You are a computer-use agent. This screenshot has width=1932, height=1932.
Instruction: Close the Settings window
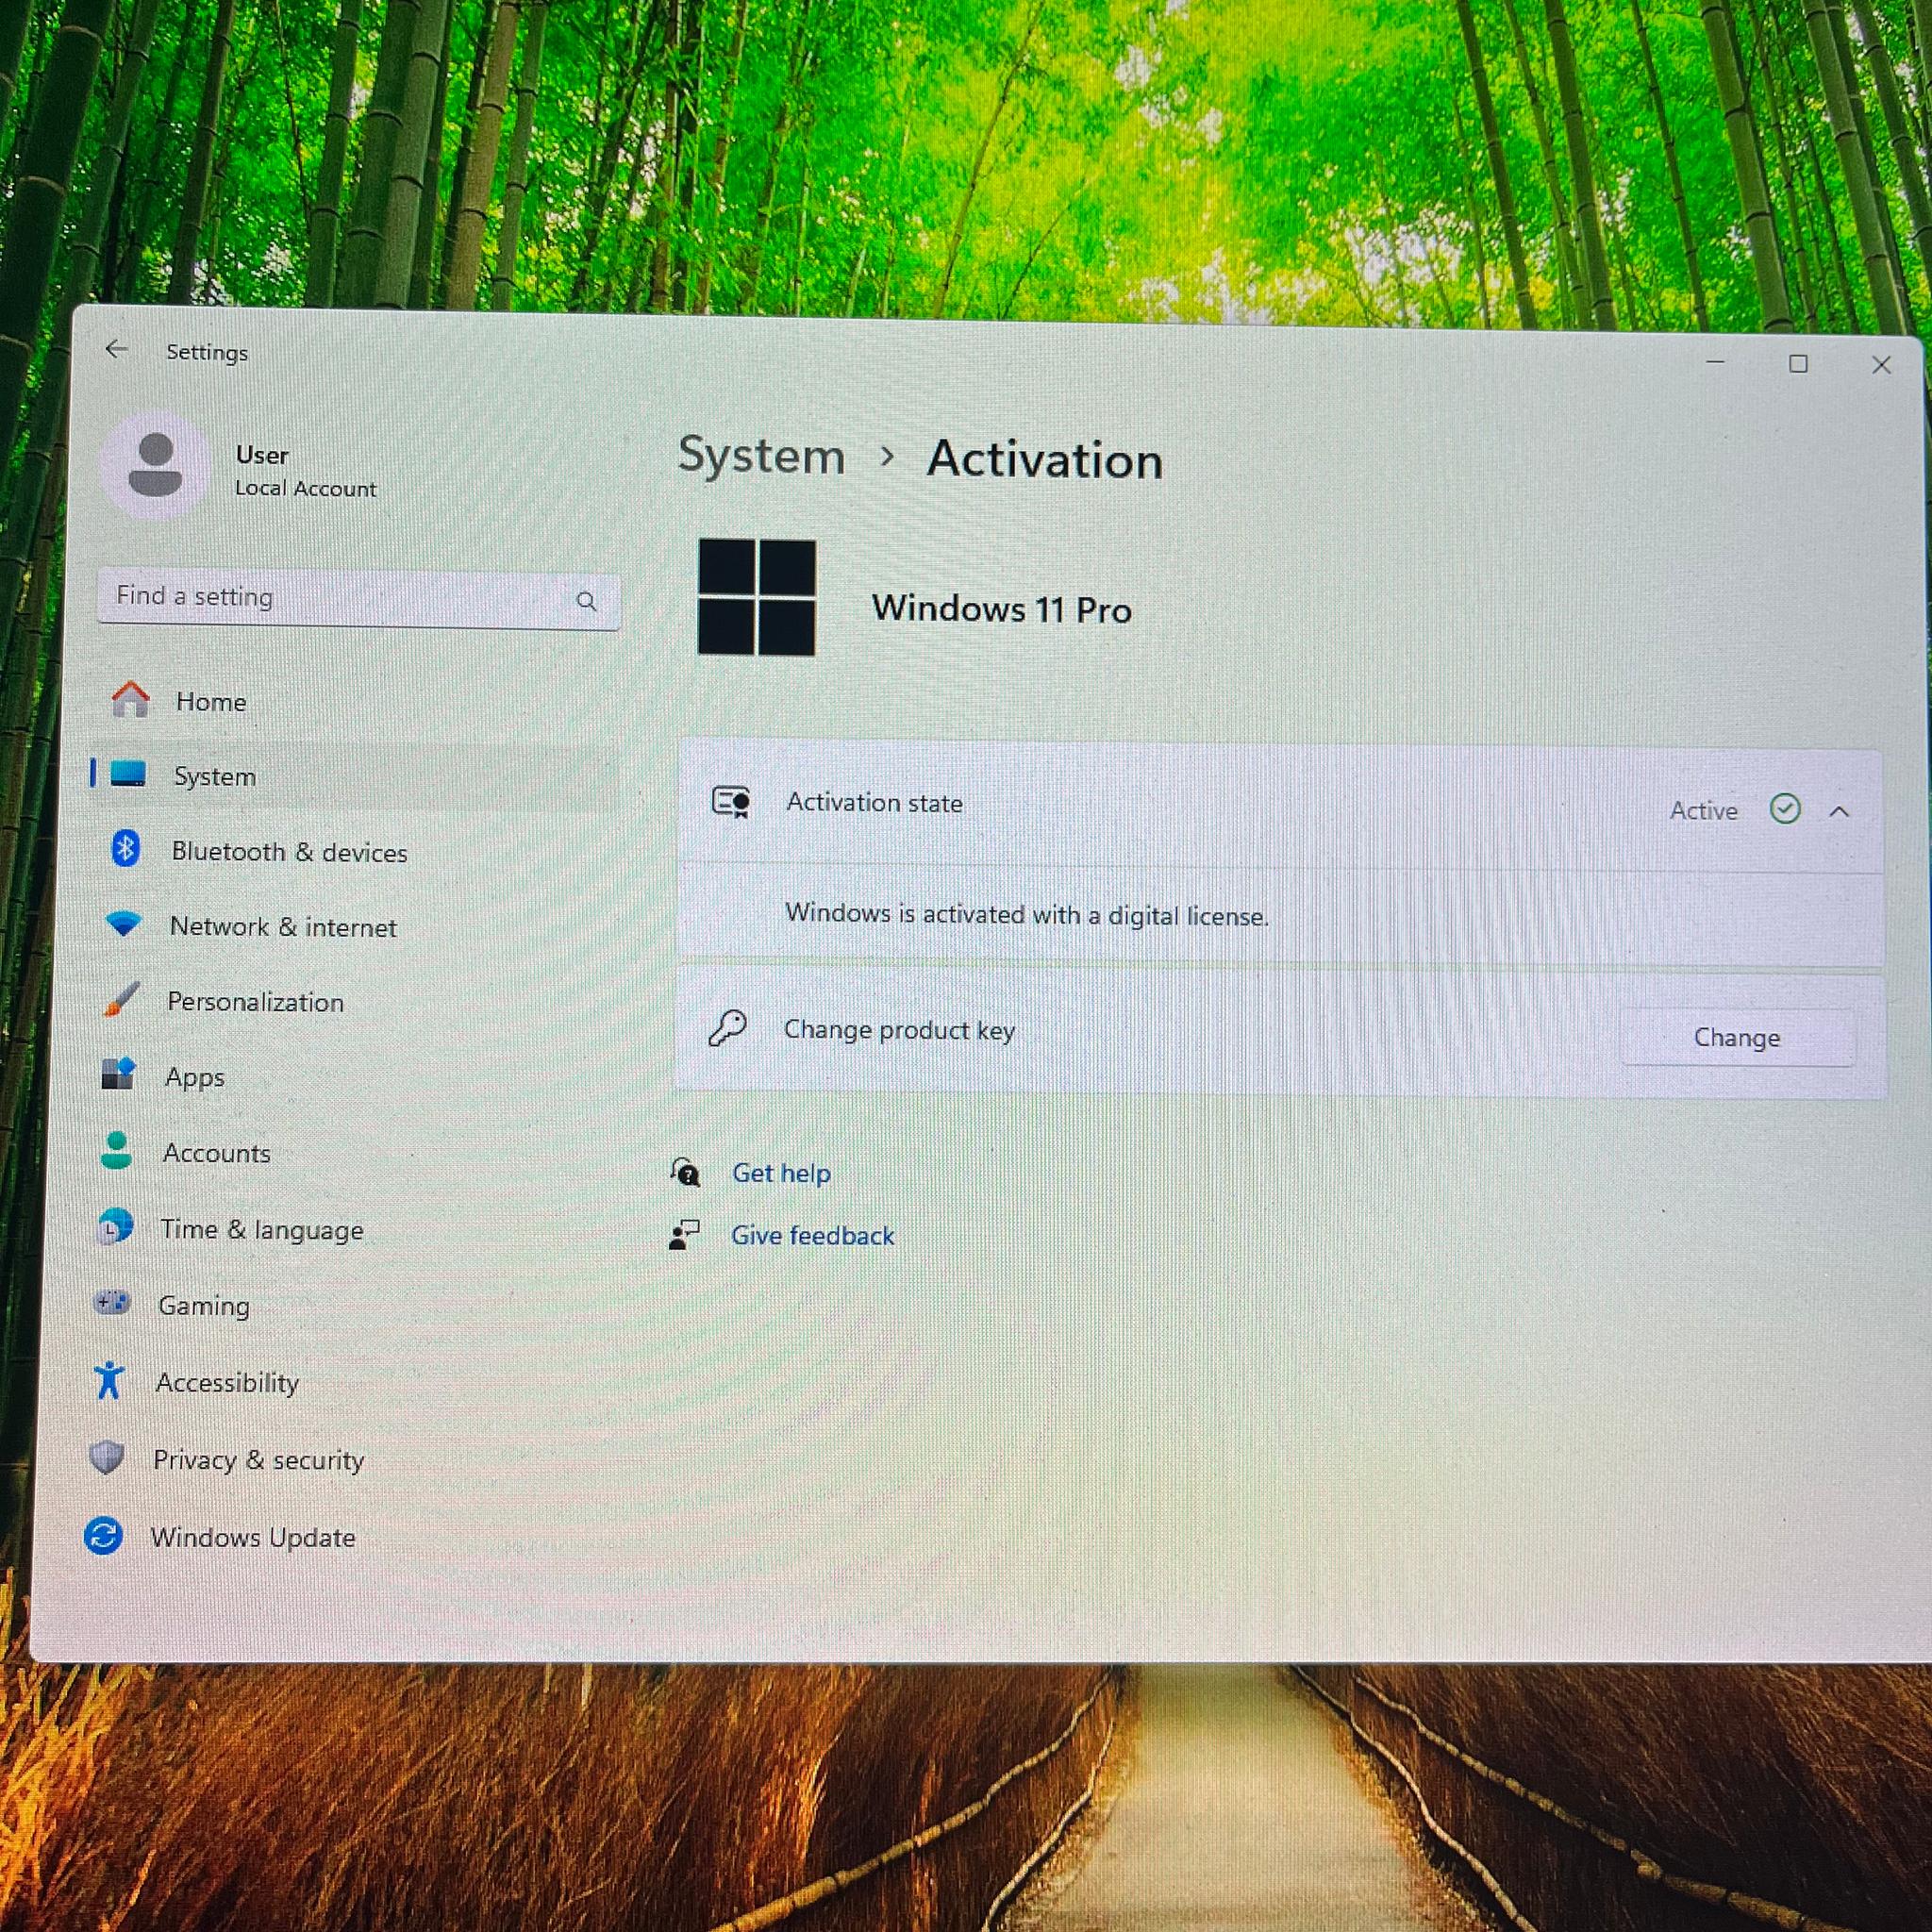pyautogui.click(x=1881, y=365)
